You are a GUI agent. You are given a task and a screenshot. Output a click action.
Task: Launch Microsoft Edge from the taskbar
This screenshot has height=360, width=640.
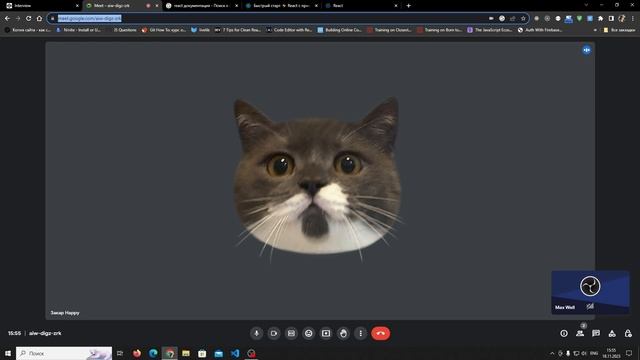[x=153, y=353]
